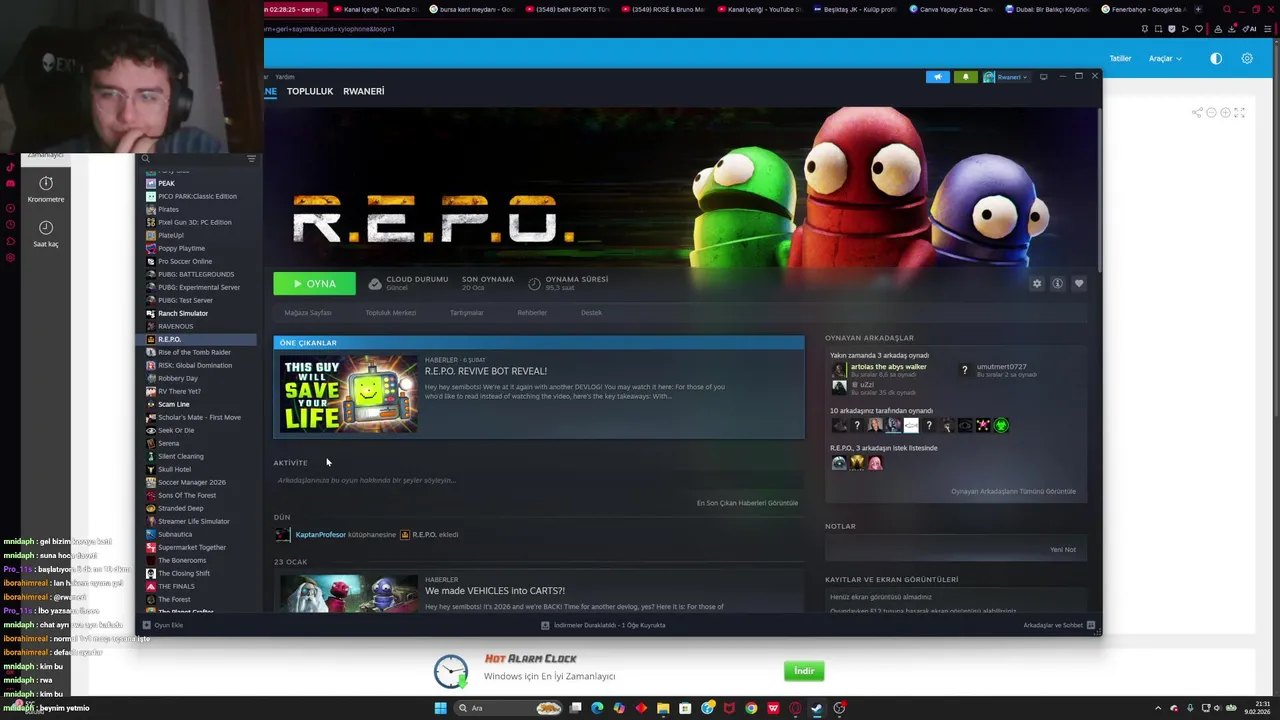Click Oyun Ekle at library bottom
This screenshot has height=720, width=1280.
[x=163, y=625]
